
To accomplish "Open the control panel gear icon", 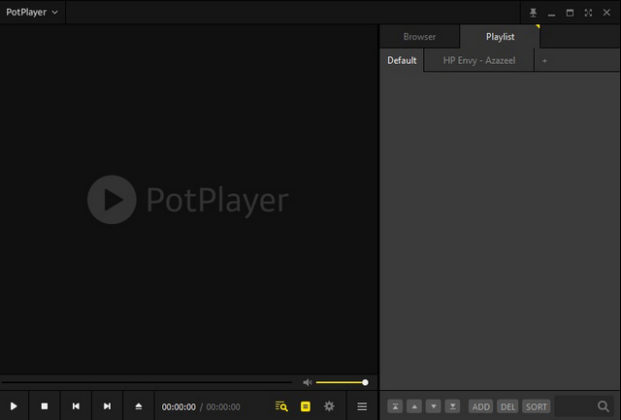I will coord(329,406).
